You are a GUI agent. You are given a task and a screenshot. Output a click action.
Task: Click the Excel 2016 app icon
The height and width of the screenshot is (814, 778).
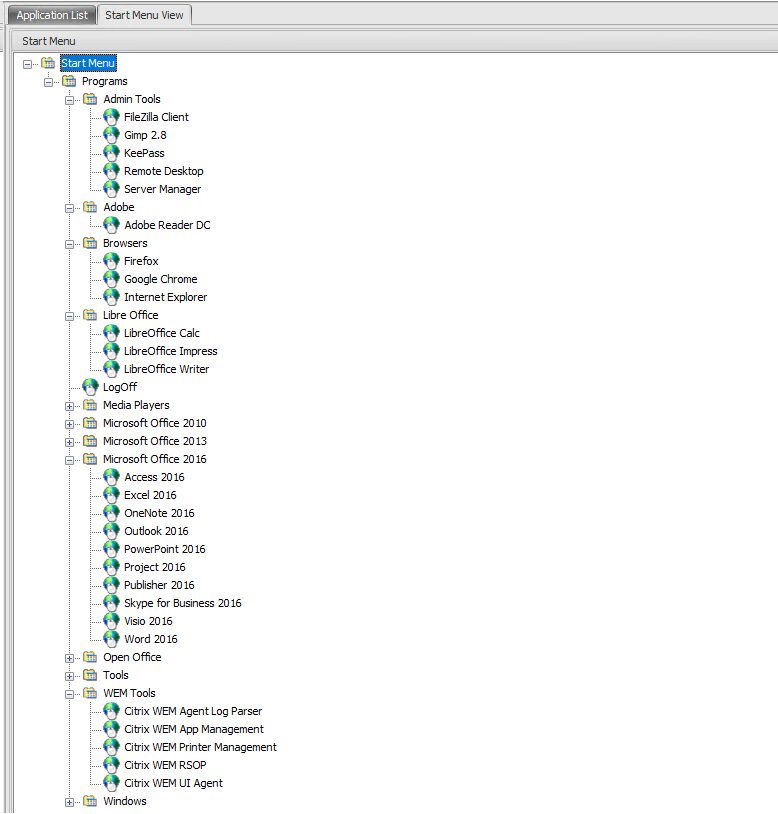[x=111, y=495]
